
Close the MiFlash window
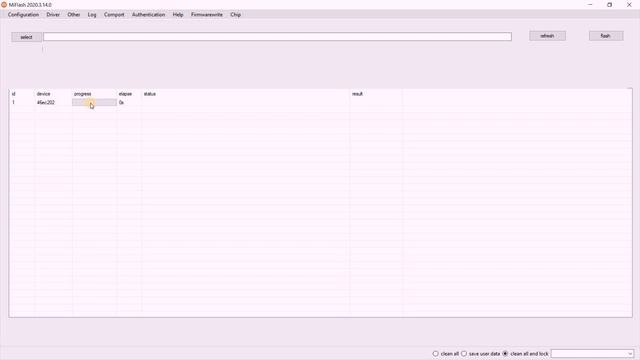(629, 4)
